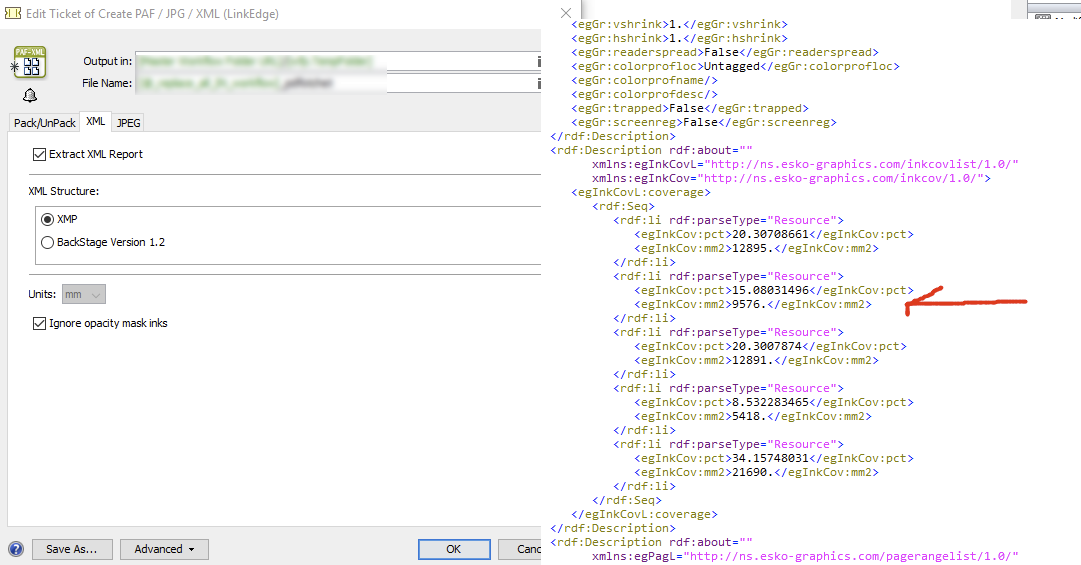Click the mm2 value 9576.
This screenshot has width=1081, height=565.
pos(749,304)
